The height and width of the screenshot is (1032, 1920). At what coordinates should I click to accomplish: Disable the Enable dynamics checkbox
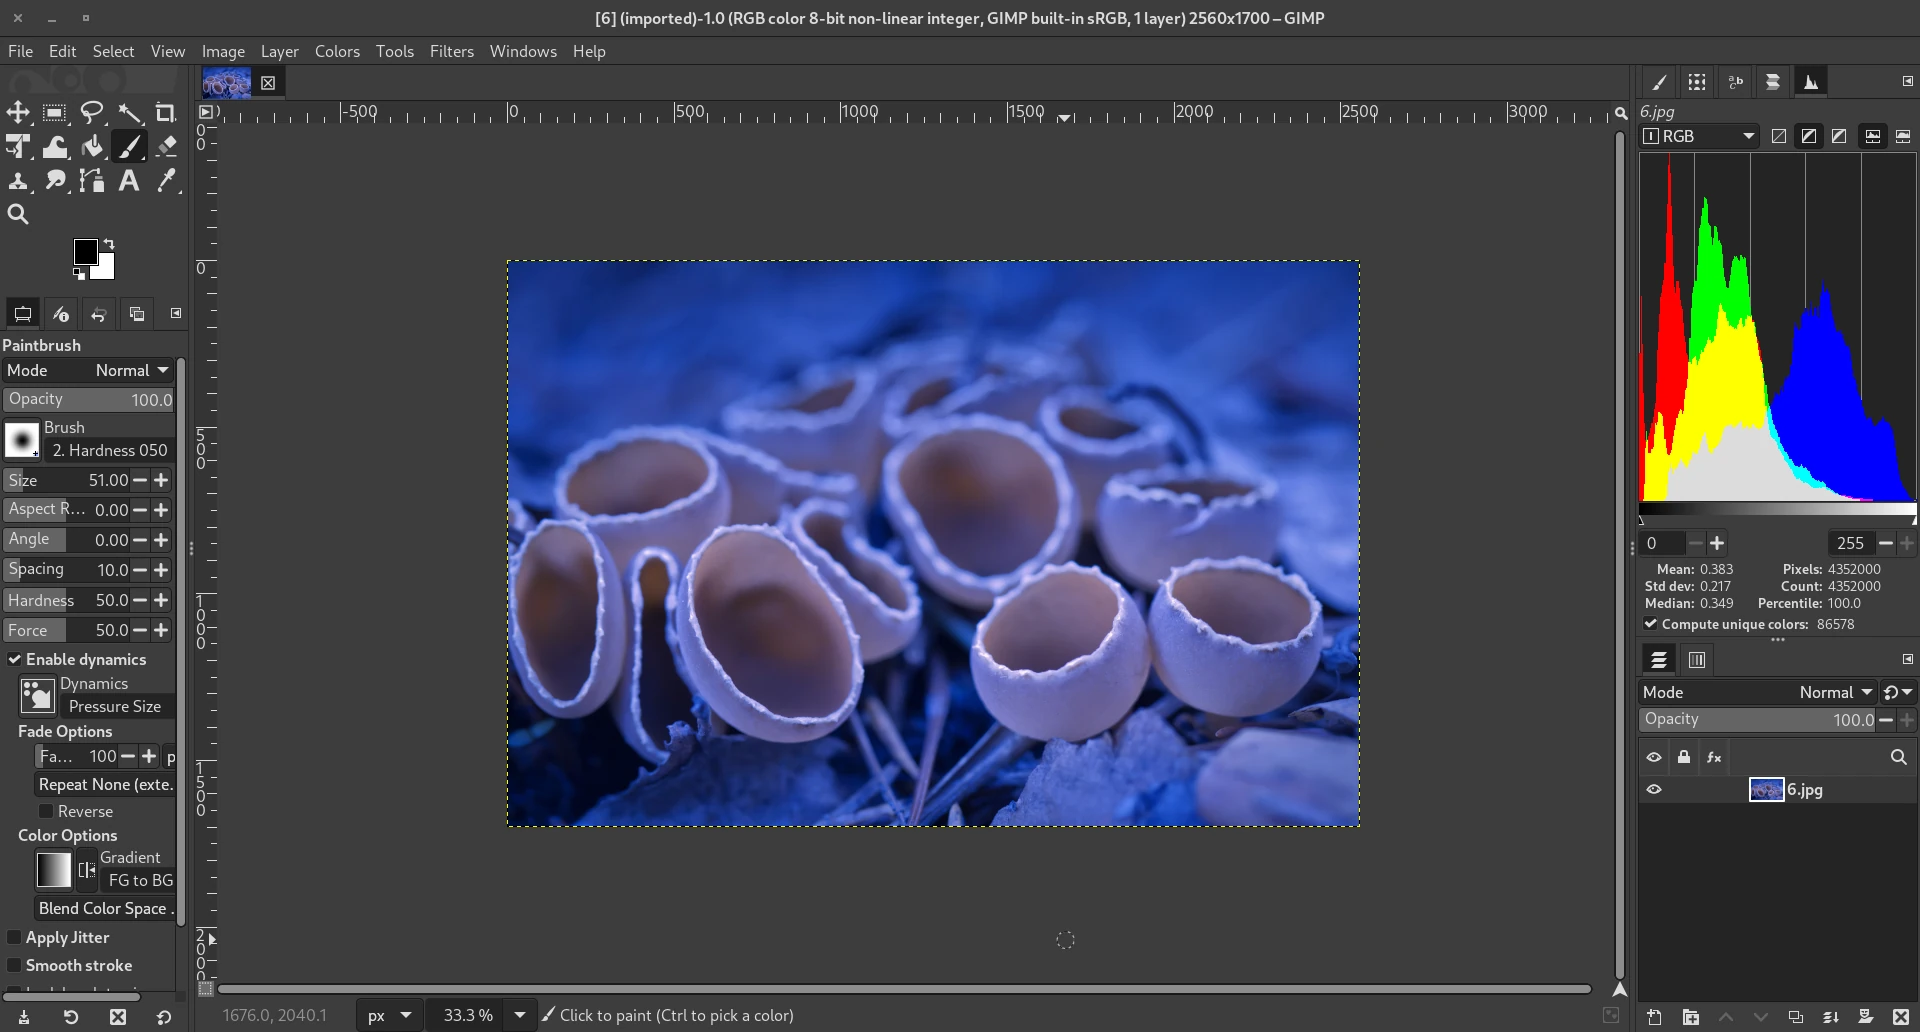point(15,660)
